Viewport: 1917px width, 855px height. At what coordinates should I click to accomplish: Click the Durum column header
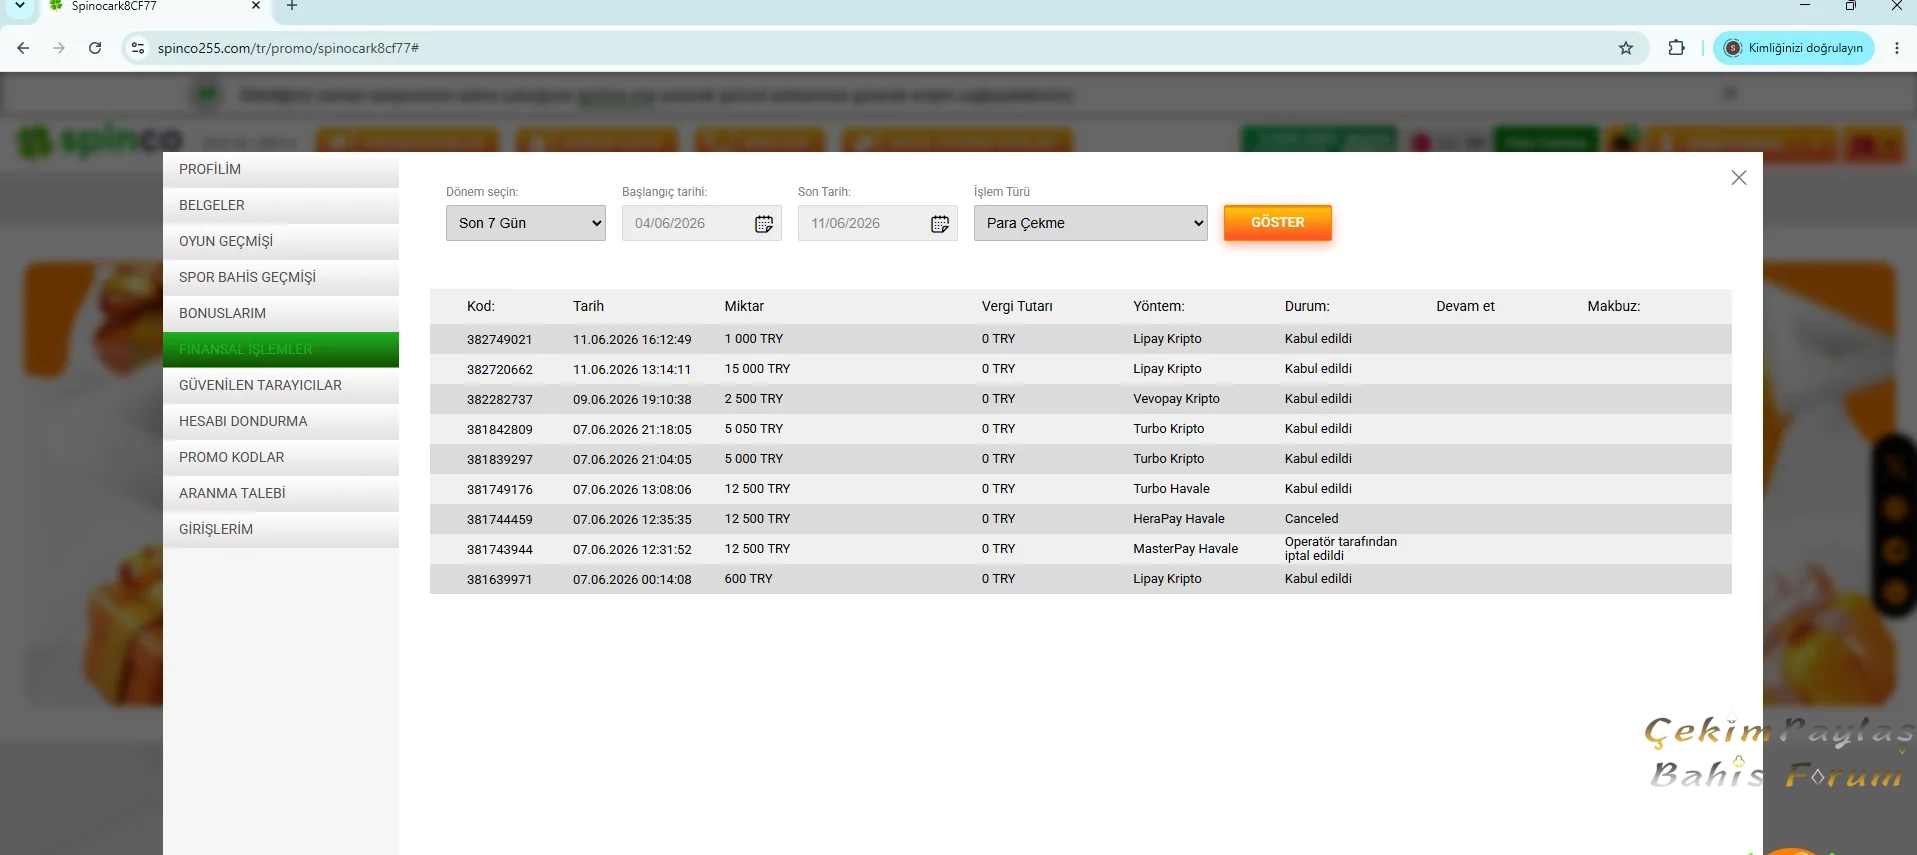coord(1307,306)
